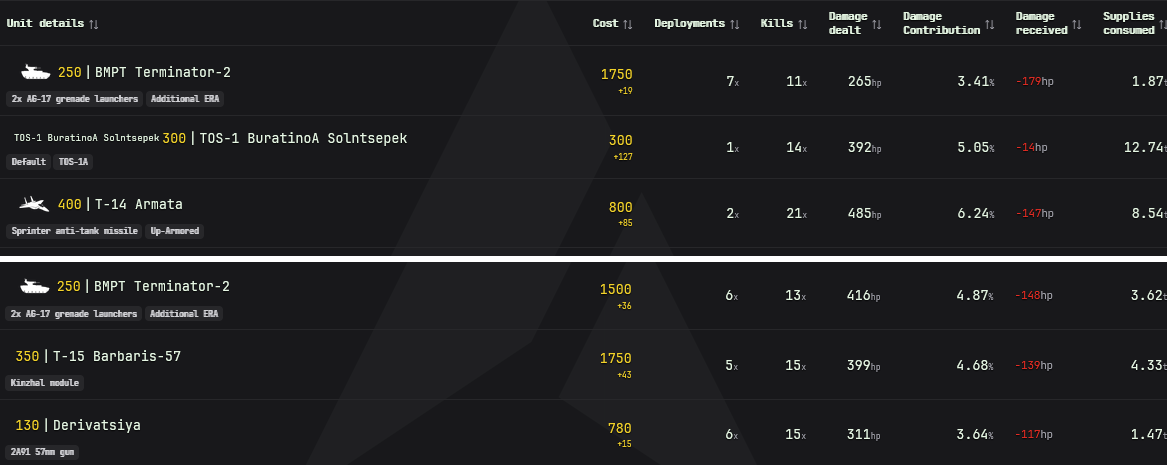The height and width of the screenshot is (465, 1167).
Task: Click the jet icon beside T-14 Armata
Action: (34, 204)
